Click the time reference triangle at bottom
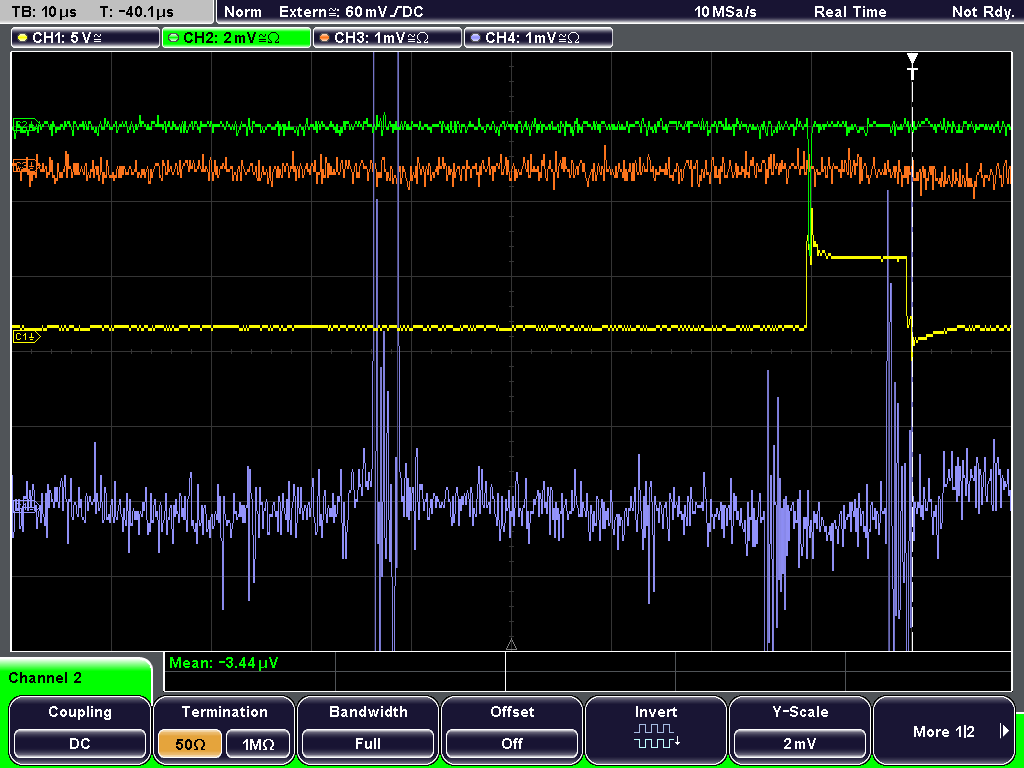This screenshot has height=768, width=1024. [511, 645]
